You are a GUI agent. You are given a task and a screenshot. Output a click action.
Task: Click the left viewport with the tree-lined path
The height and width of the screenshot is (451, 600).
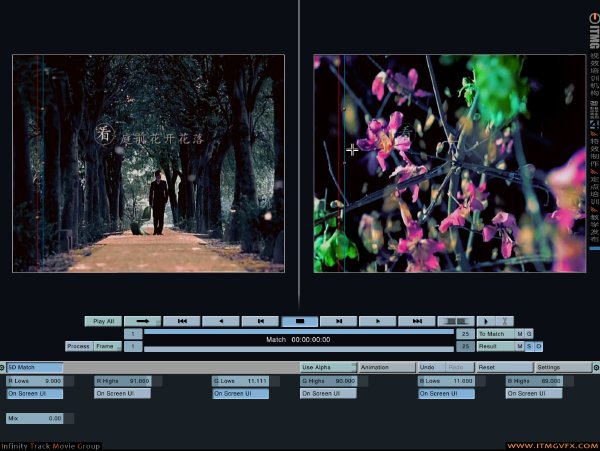pos(148,163)
